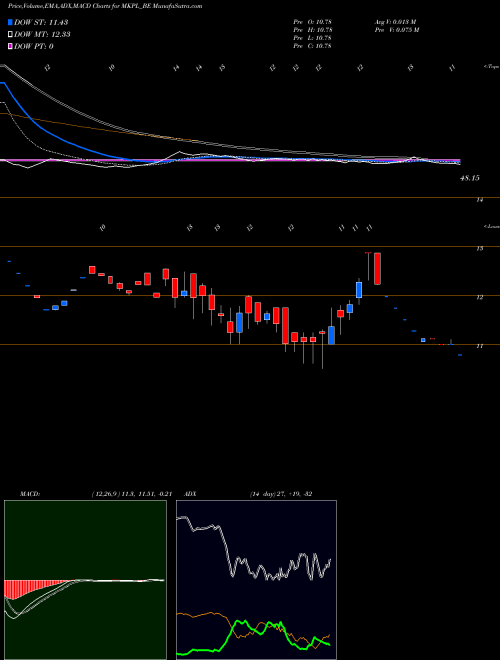
Task: Click the tall red candle peaking near 13
Action: [x=378, y=269]
